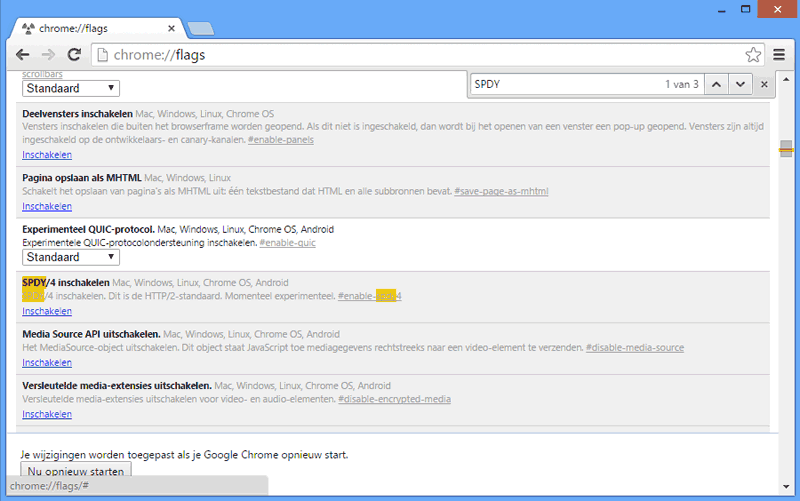The image size is (800, 501).
Task: Reload the page with refresh icon
Action: [x=74, y=55]
